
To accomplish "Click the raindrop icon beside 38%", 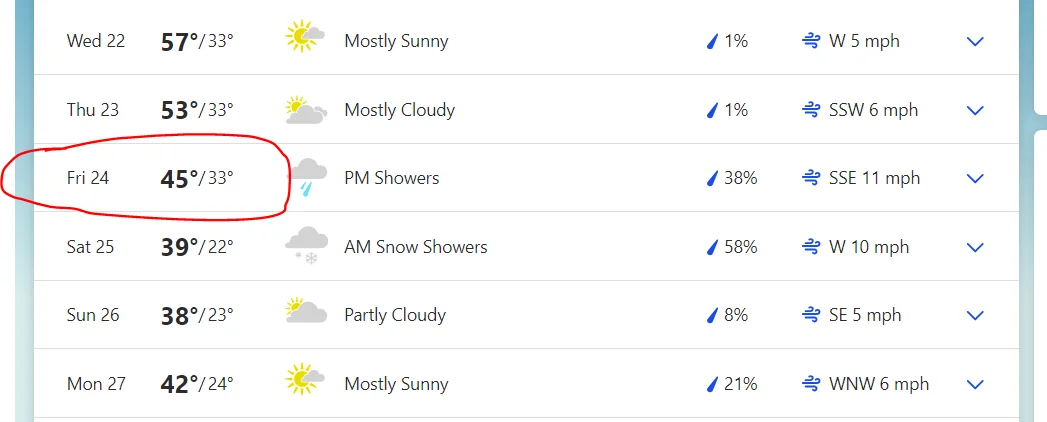I will (x=712, y=178).
